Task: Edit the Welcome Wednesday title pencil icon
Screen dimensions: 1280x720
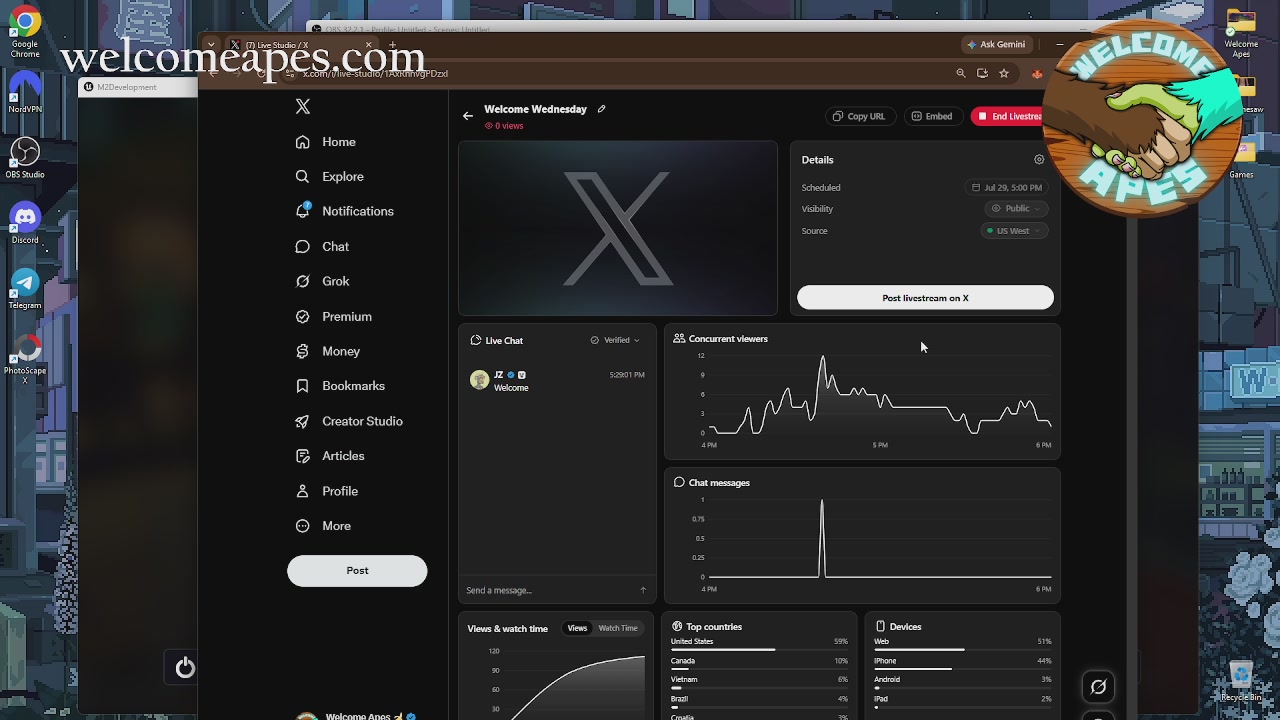Action: point(601,109)
